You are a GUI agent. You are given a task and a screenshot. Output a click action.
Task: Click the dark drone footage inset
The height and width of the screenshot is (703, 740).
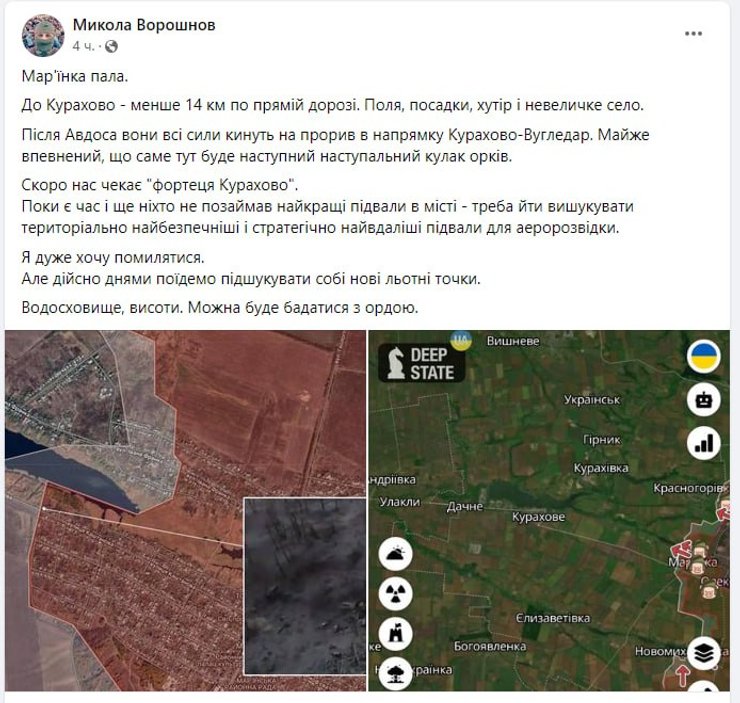pyautogui.click(x=305, y=586)
